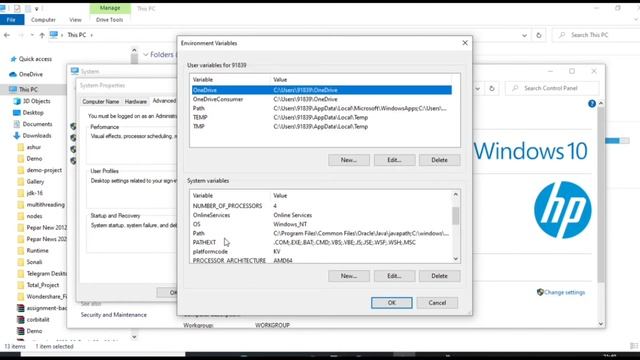This screenshot has width=640, height=360.
Task: Click the System variables scrollbar thumb
Action: click(x=456, y=216)
